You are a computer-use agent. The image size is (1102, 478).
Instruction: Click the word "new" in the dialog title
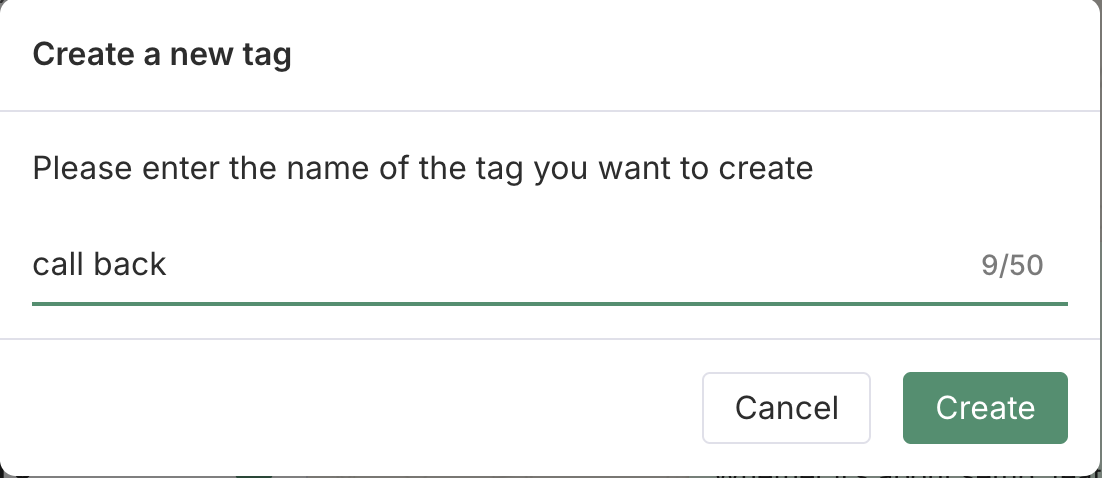[x=203, y=54]
